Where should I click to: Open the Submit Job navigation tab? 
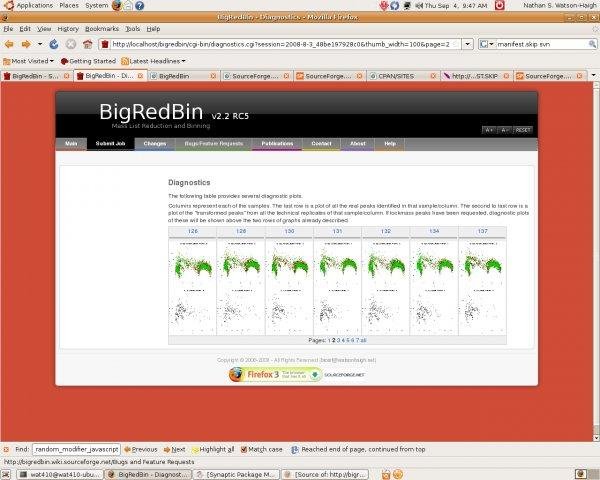click(110, 144)
